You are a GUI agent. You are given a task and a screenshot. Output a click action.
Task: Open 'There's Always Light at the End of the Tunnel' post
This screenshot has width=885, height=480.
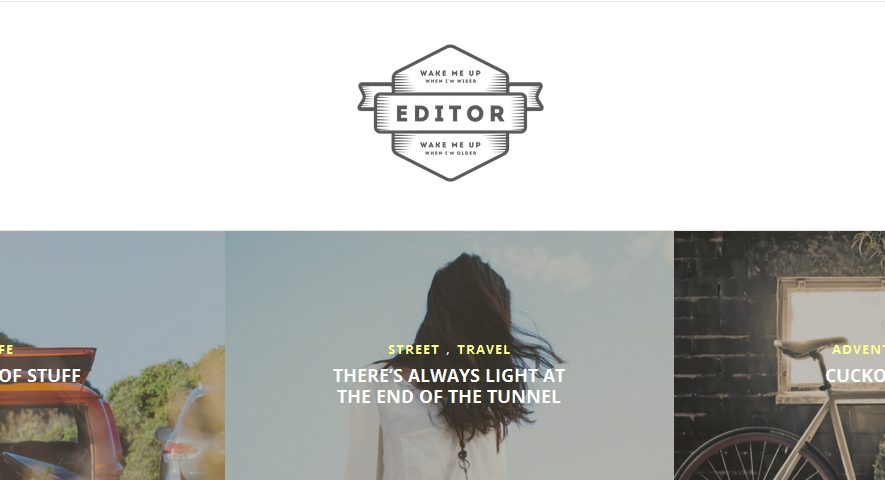click(449, 386)
